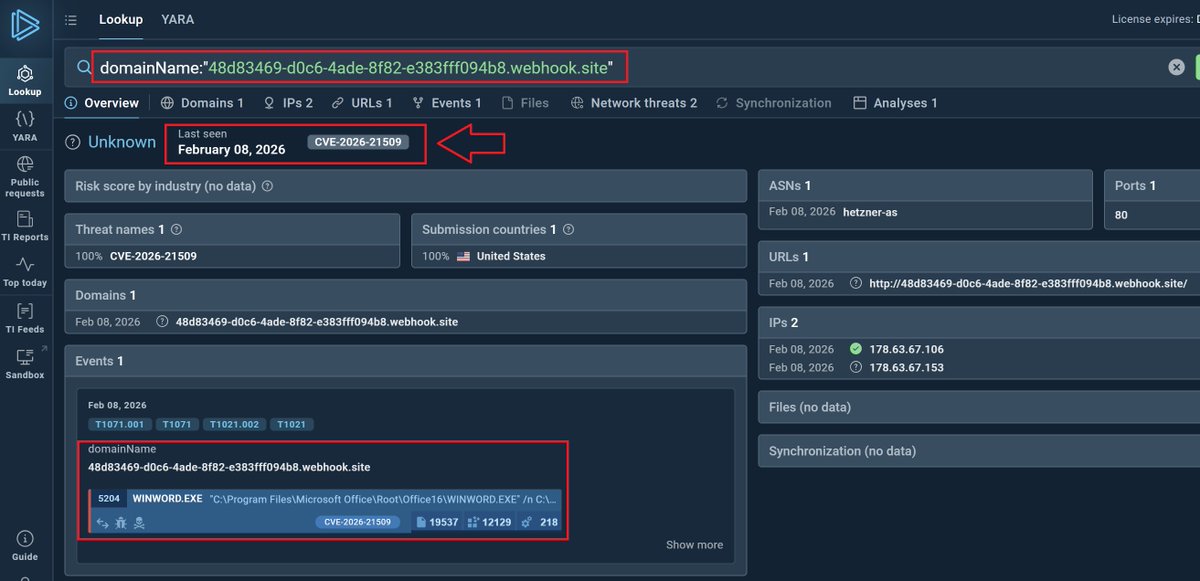Screen dimensions: 1200x581
Task: Click CVE-2026-21509 in Threat names panel
Action: (153, 256)
